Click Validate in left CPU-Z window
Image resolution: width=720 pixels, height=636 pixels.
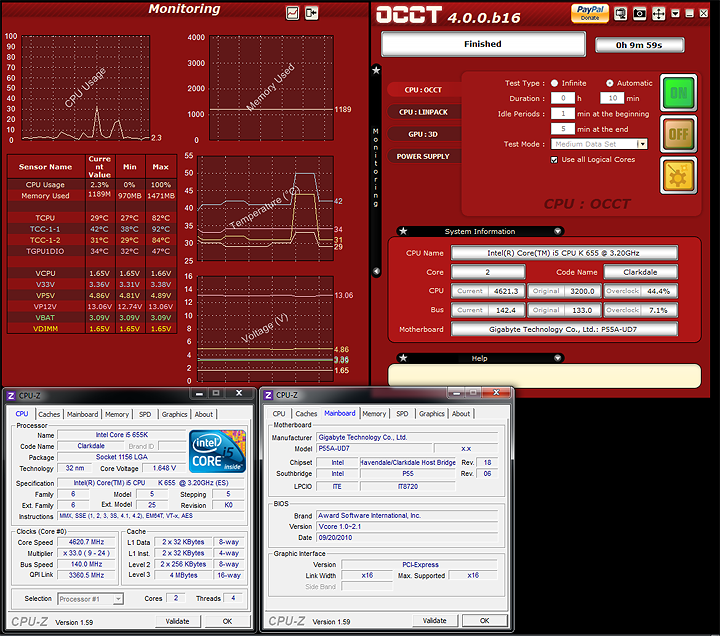[x=177, y=621]
